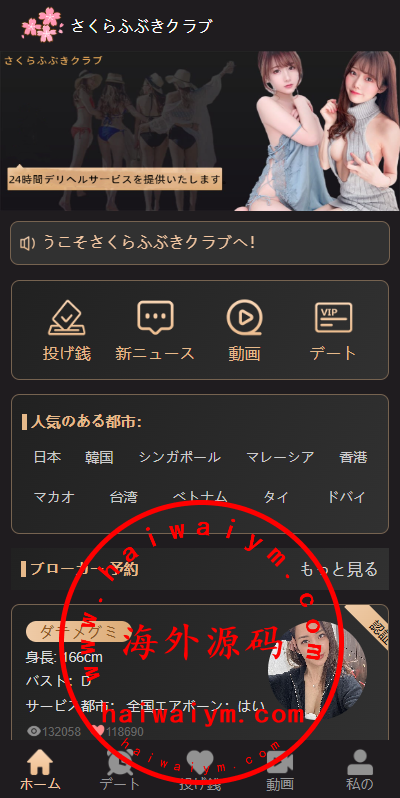
Task: Open the 動画 play circle icon
Action: 244,318
